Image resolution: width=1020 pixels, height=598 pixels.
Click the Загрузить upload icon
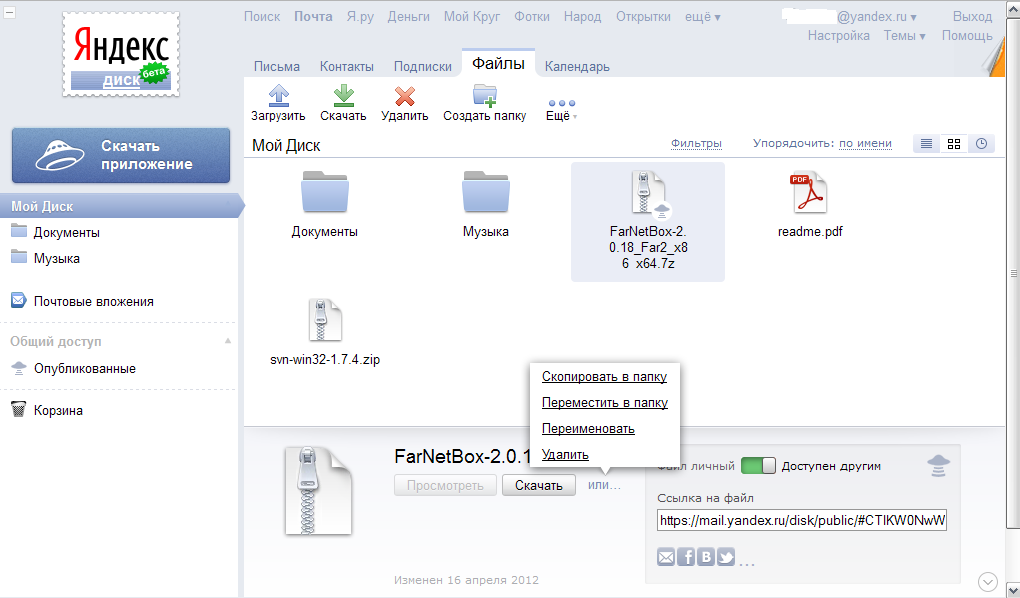pos(278,96)
